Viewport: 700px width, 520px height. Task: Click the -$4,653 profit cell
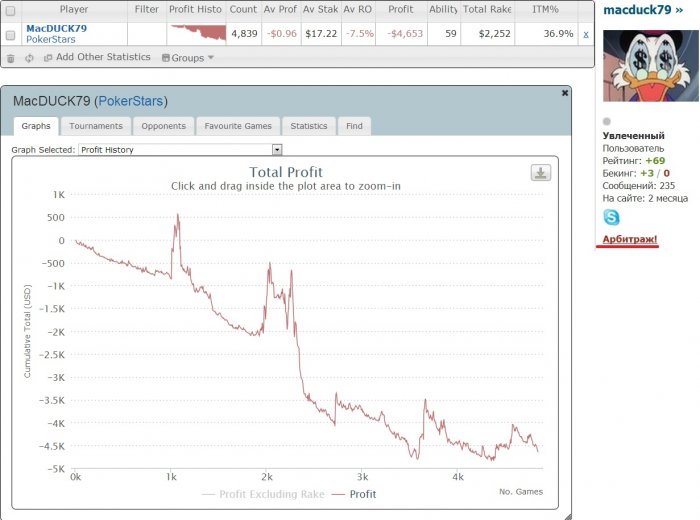point(405,33)
